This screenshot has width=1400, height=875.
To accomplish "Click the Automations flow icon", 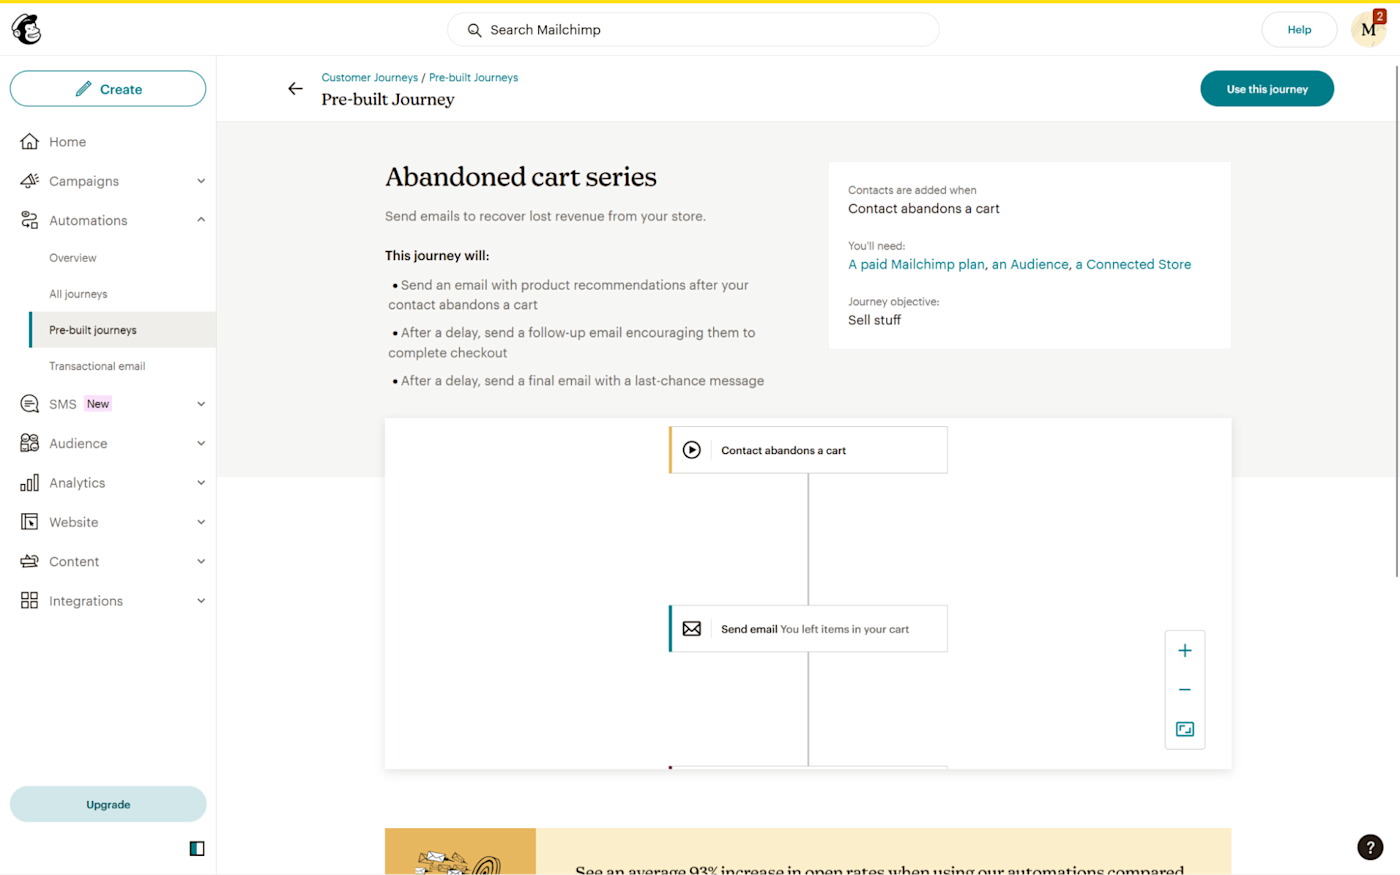I will pos(30,220).
